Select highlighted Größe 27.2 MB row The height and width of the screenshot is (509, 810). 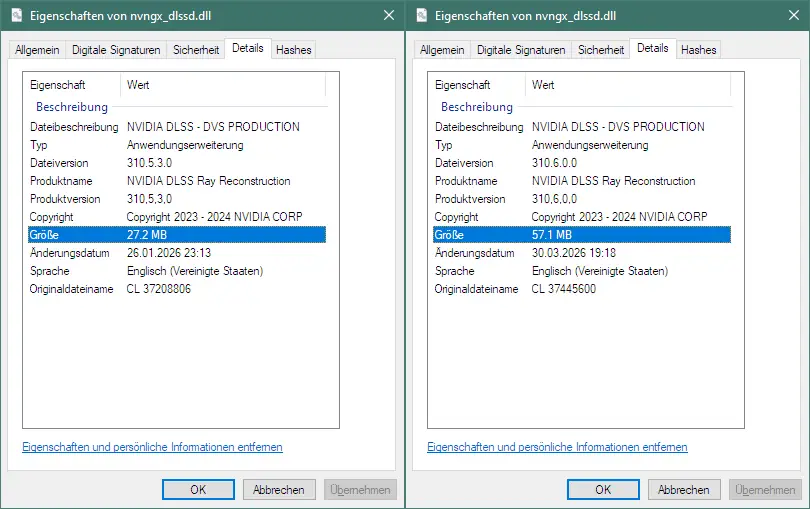[x=177, y=235]
